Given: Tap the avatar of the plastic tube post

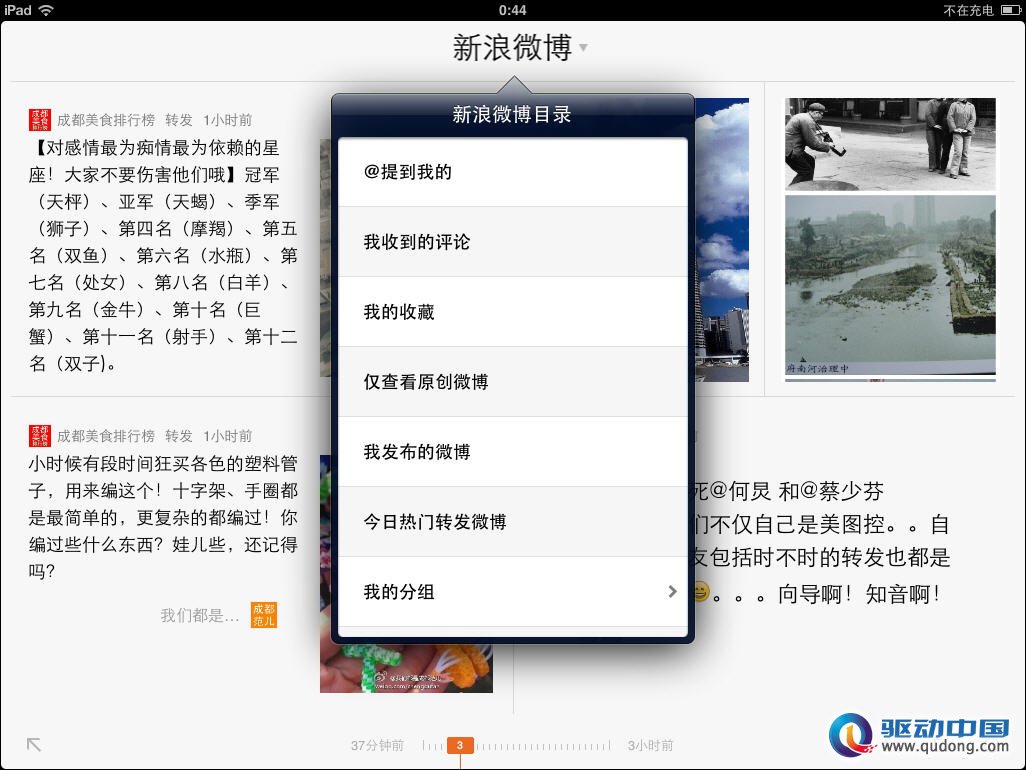Looking at the screenshot, I should pos(39,436).
